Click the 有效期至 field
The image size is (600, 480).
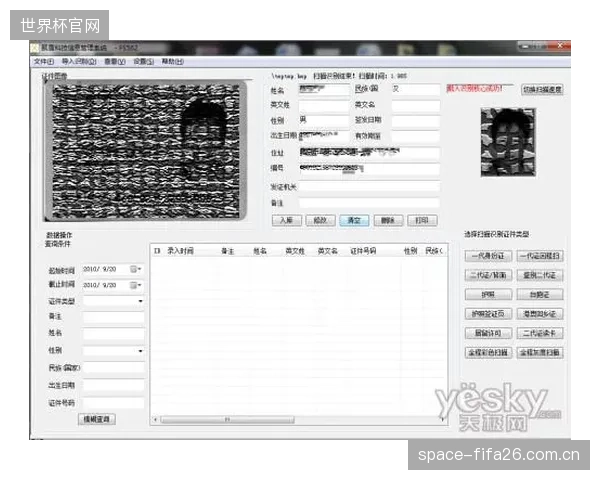pos(416,136)
